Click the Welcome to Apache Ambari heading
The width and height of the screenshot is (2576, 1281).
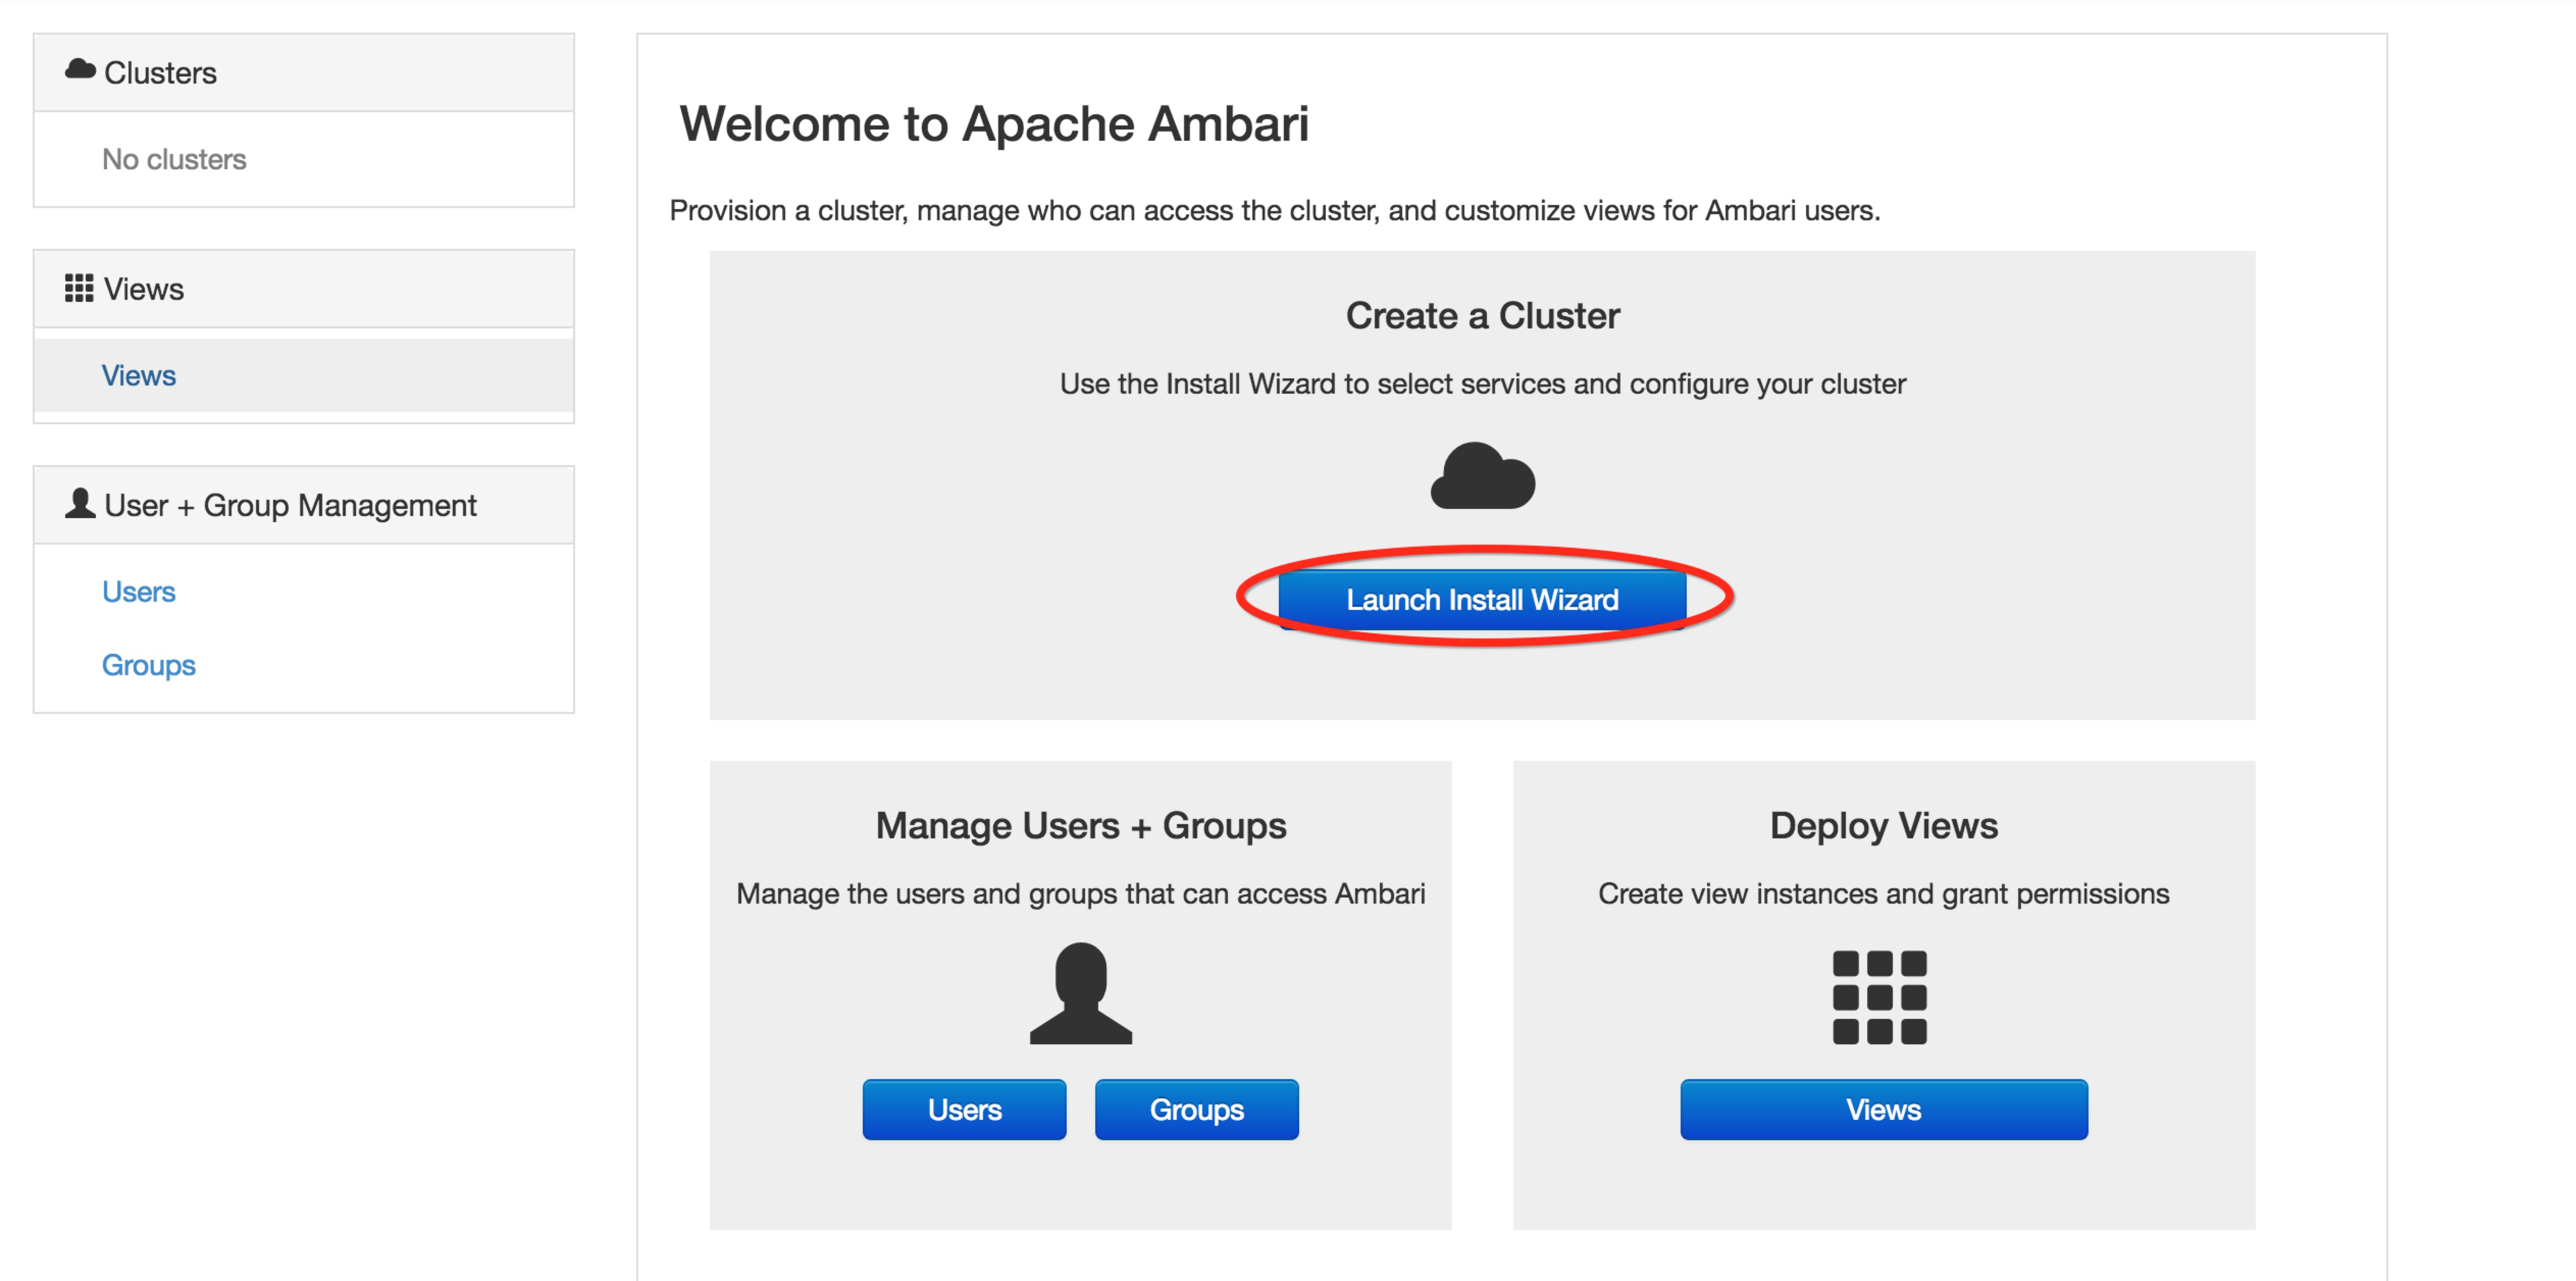point(994,125)
